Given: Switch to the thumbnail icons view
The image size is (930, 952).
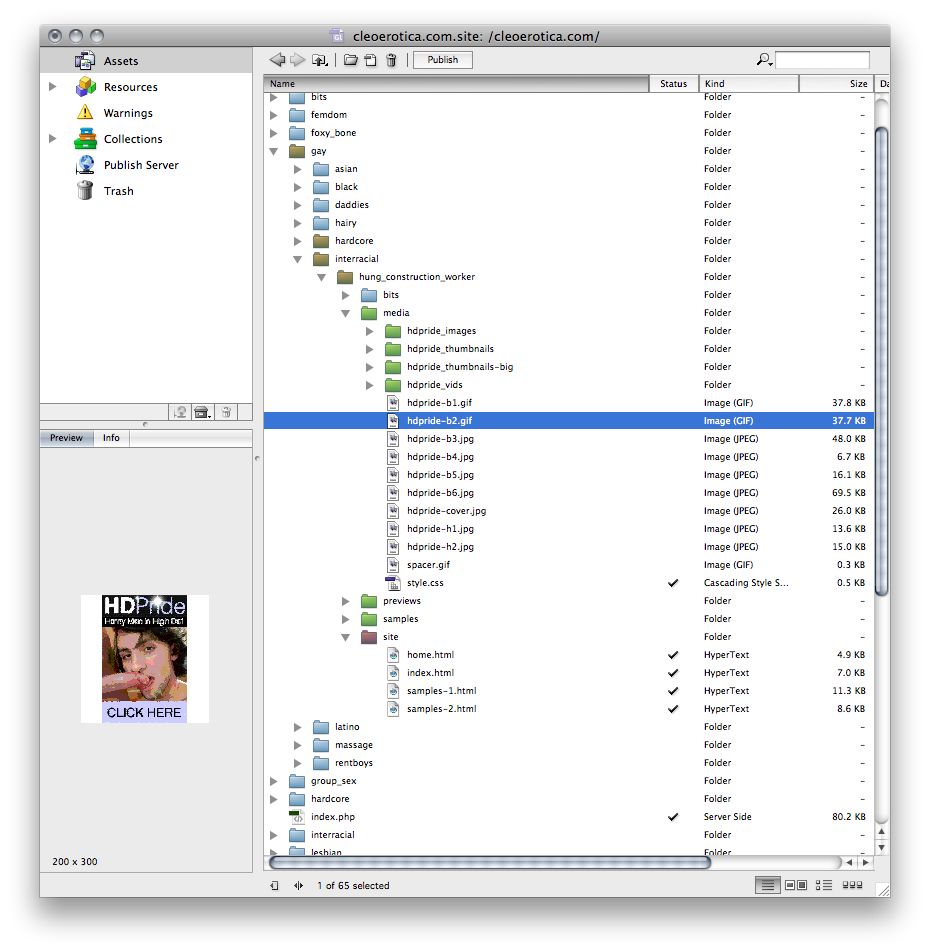Looking at the screenshot, I should coord(852,885).
